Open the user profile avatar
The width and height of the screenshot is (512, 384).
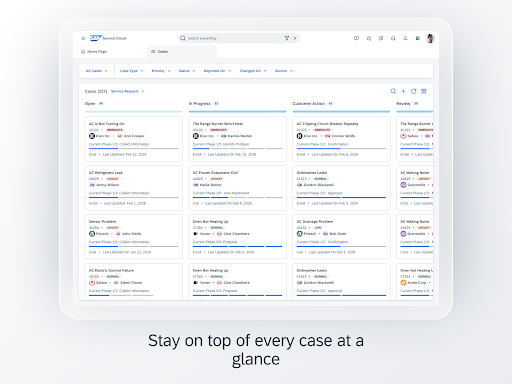[430, 38]
